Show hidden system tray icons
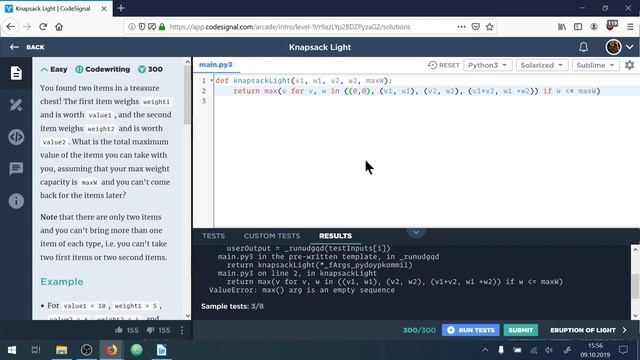 coord(485,350)
